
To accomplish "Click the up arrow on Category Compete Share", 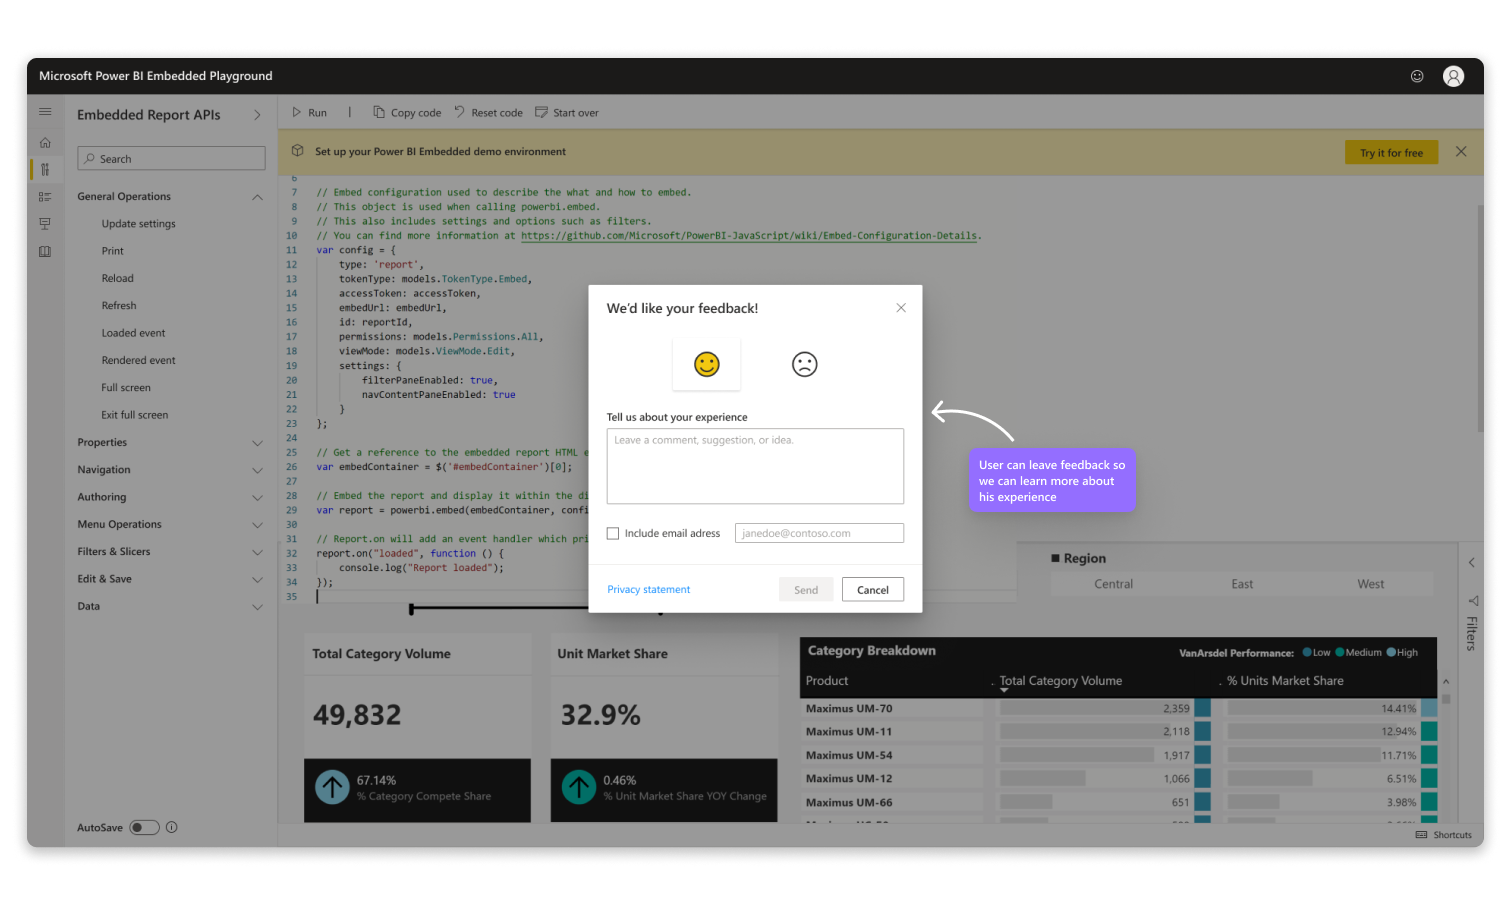I will tap(333, 787).
